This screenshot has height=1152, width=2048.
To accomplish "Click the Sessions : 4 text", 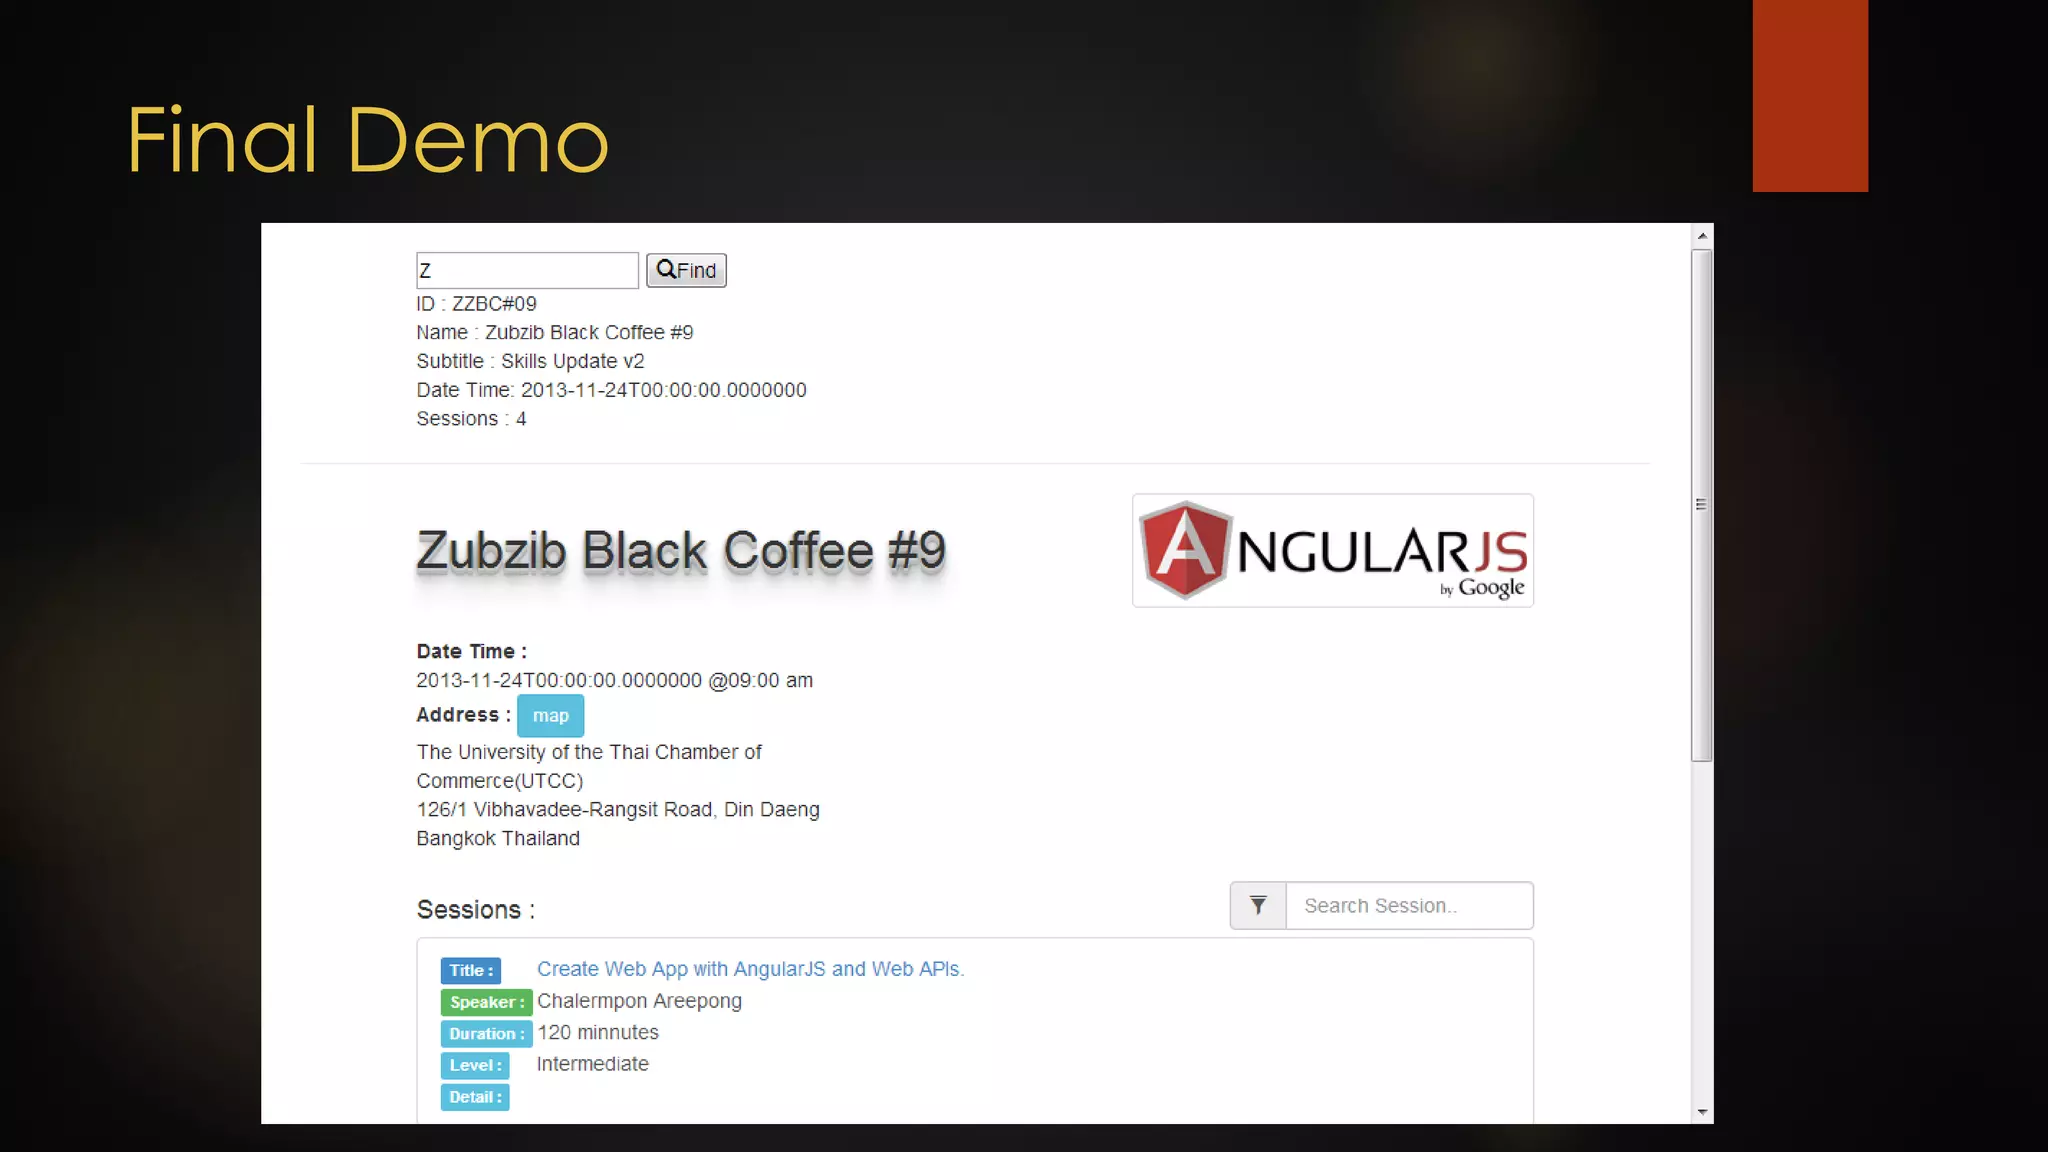I will click(x=471, y=419).
